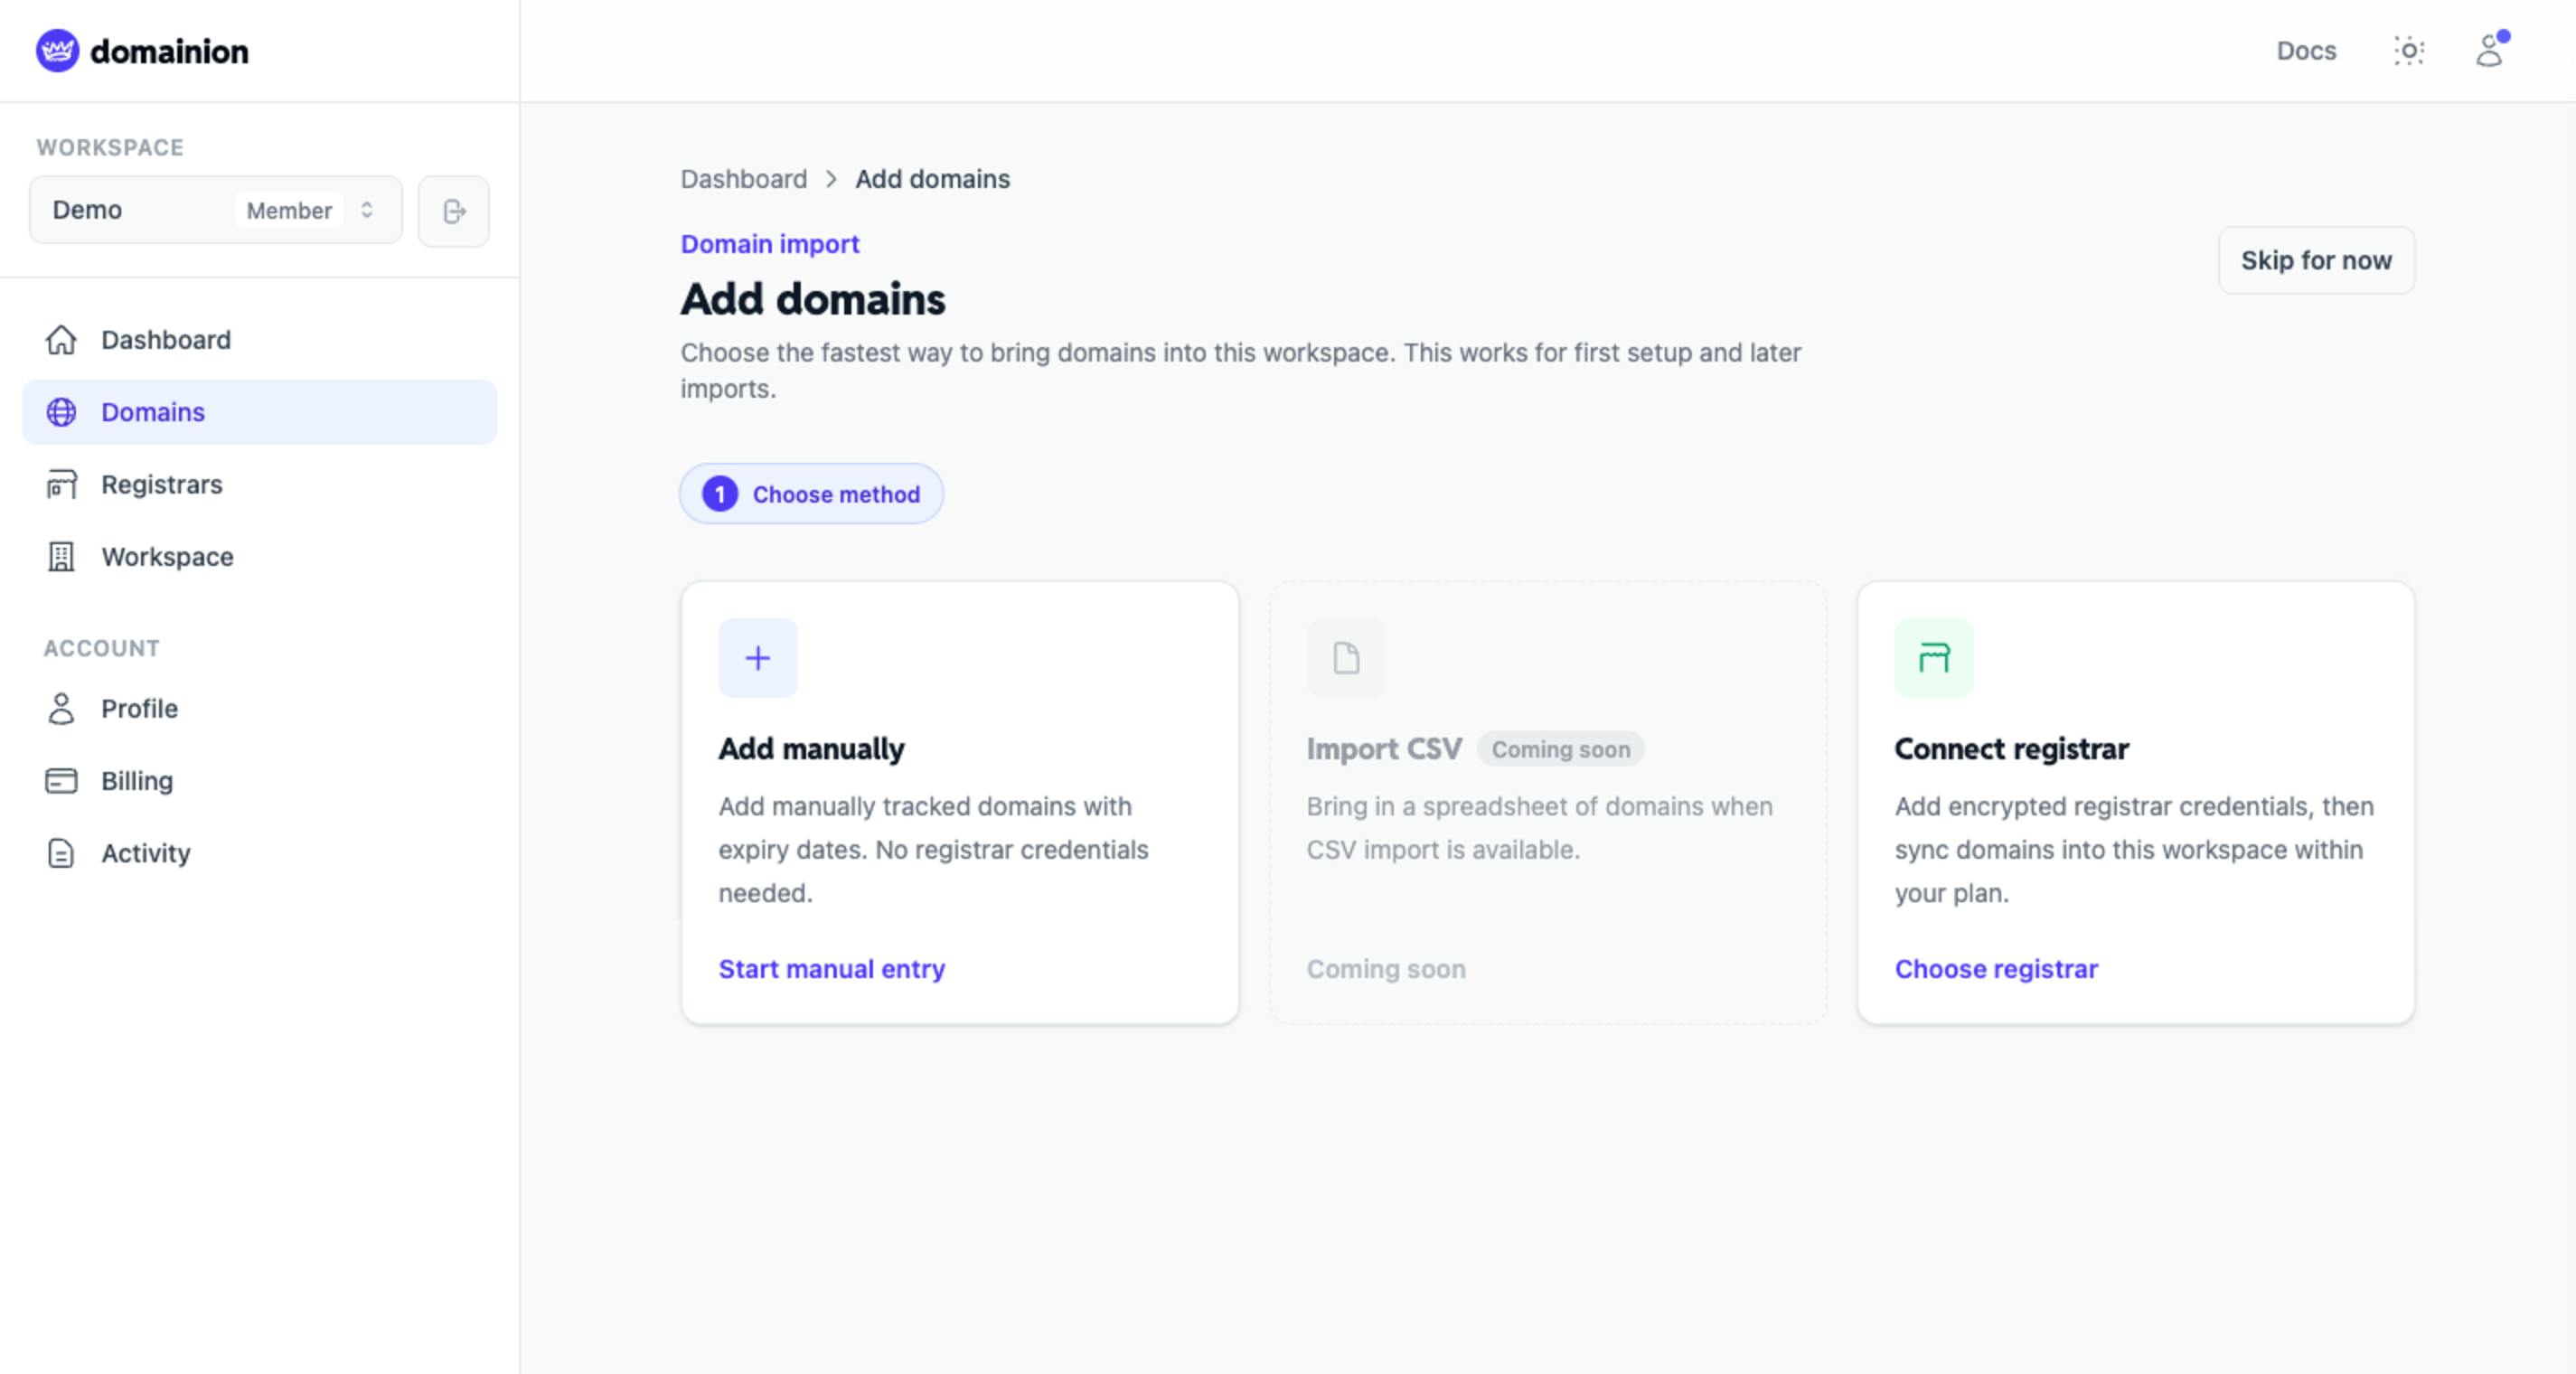Click the Dashboard breadcrumb link
This screenshot has height=1374, width=2576.
(x=743, y=179)
